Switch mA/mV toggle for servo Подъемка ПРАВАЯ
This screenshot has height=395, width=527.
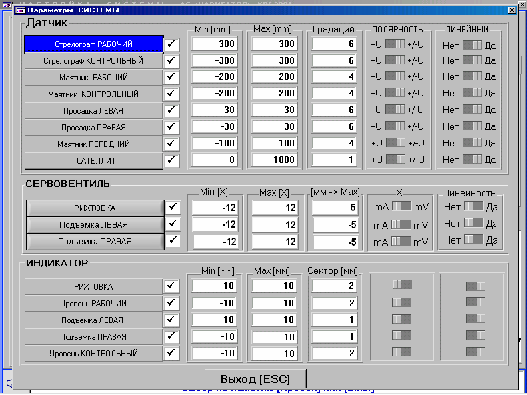401,241
